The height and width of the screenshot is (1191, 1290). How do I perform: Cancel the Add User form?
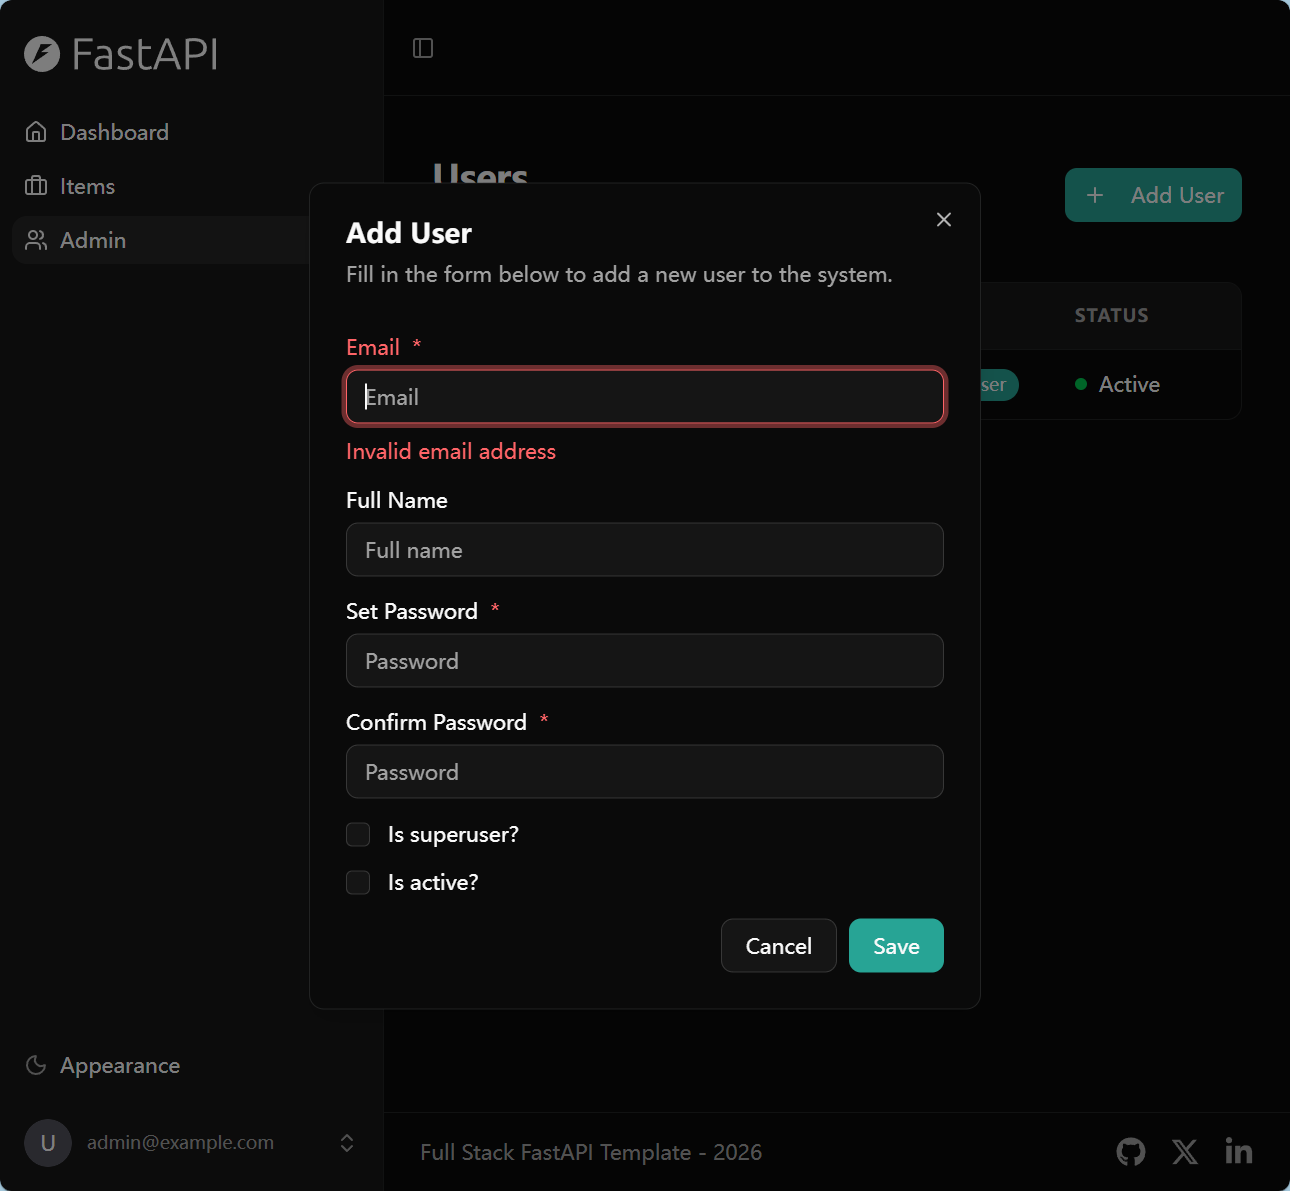(778, 946)
